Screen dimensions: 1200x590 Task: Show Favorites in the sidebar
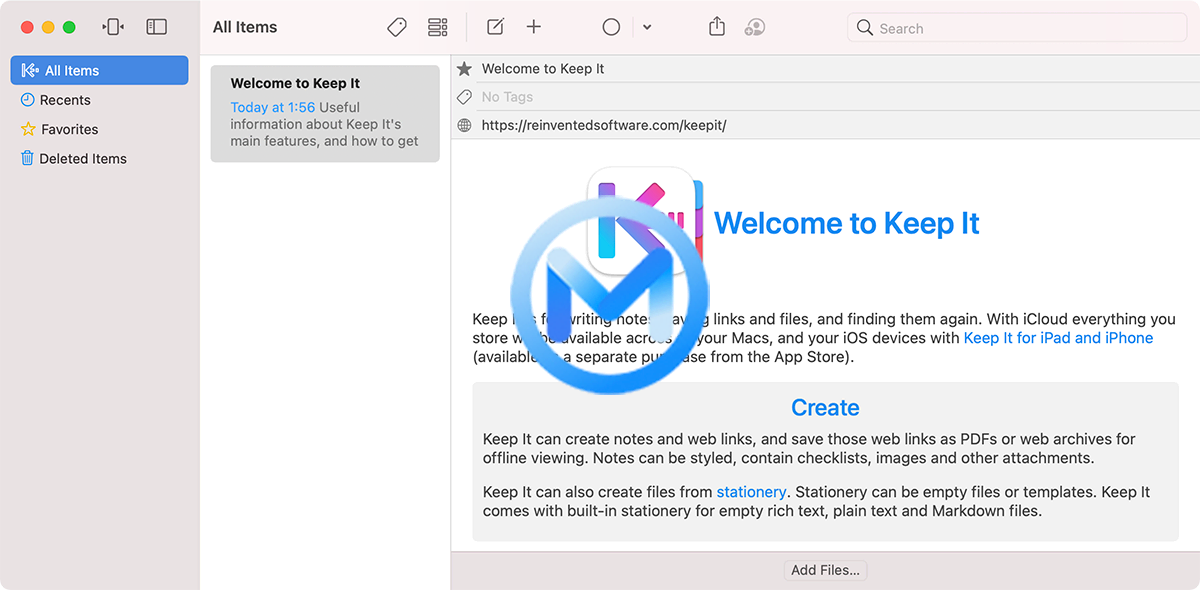pos(69,129)
